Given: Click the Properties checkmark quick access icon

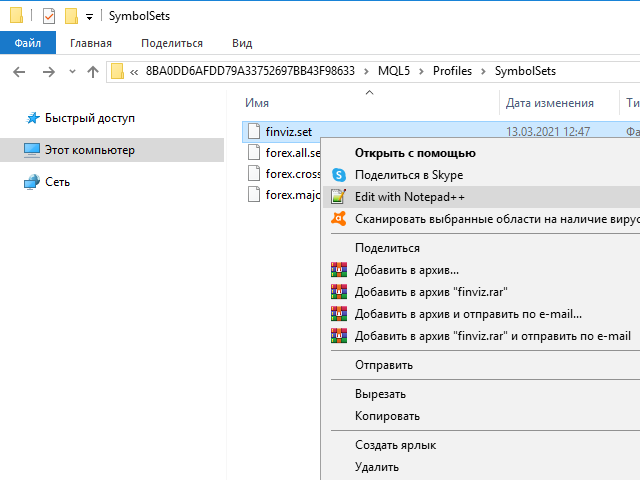Looking at the screenshot, I should (49, 16).
